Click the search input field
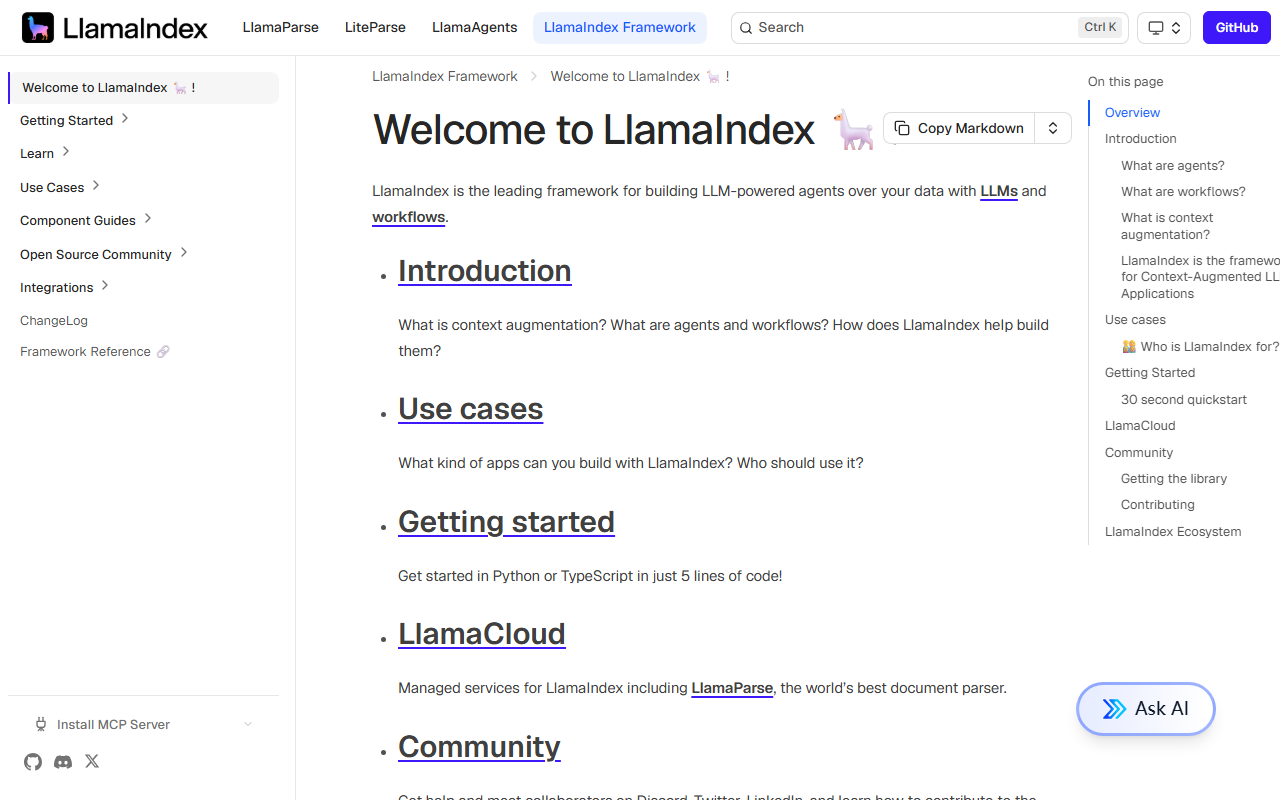This screenshot has height=800, width=1280. pos(930,28)
